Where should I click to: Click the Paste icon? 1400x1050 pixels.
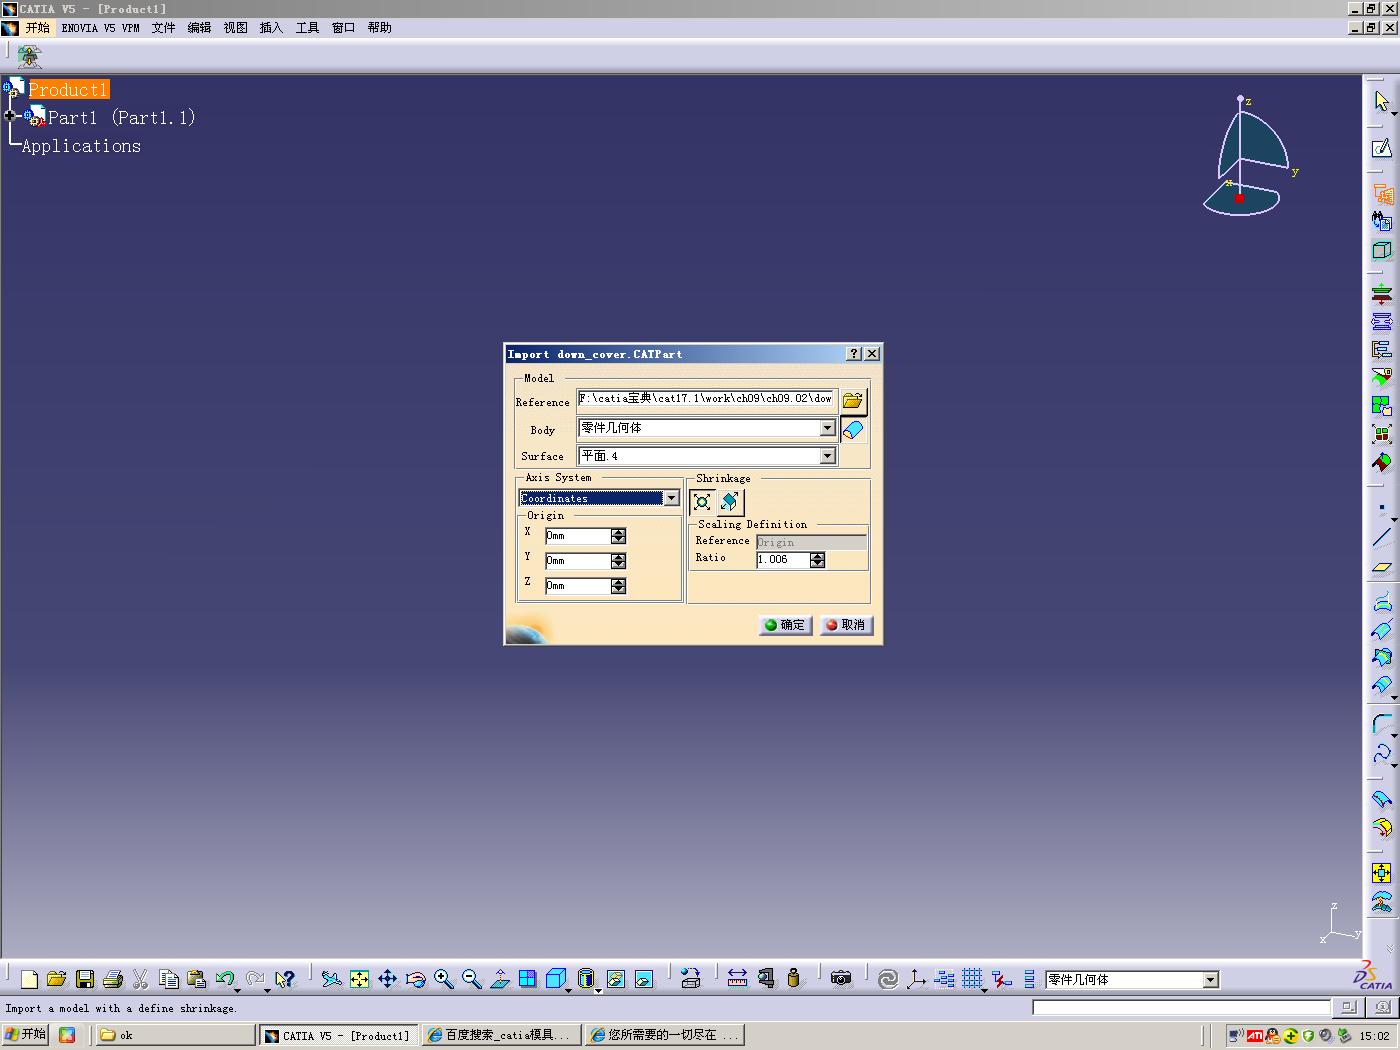coord(197,979)
